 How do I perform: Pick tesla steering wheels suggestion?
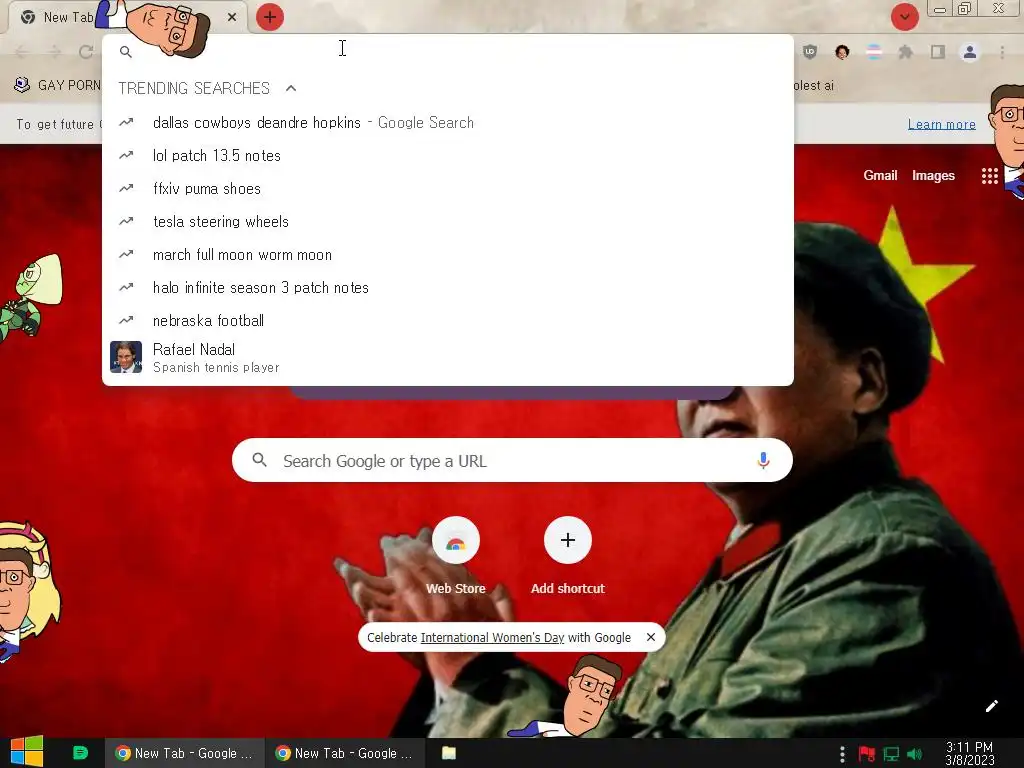447,221
